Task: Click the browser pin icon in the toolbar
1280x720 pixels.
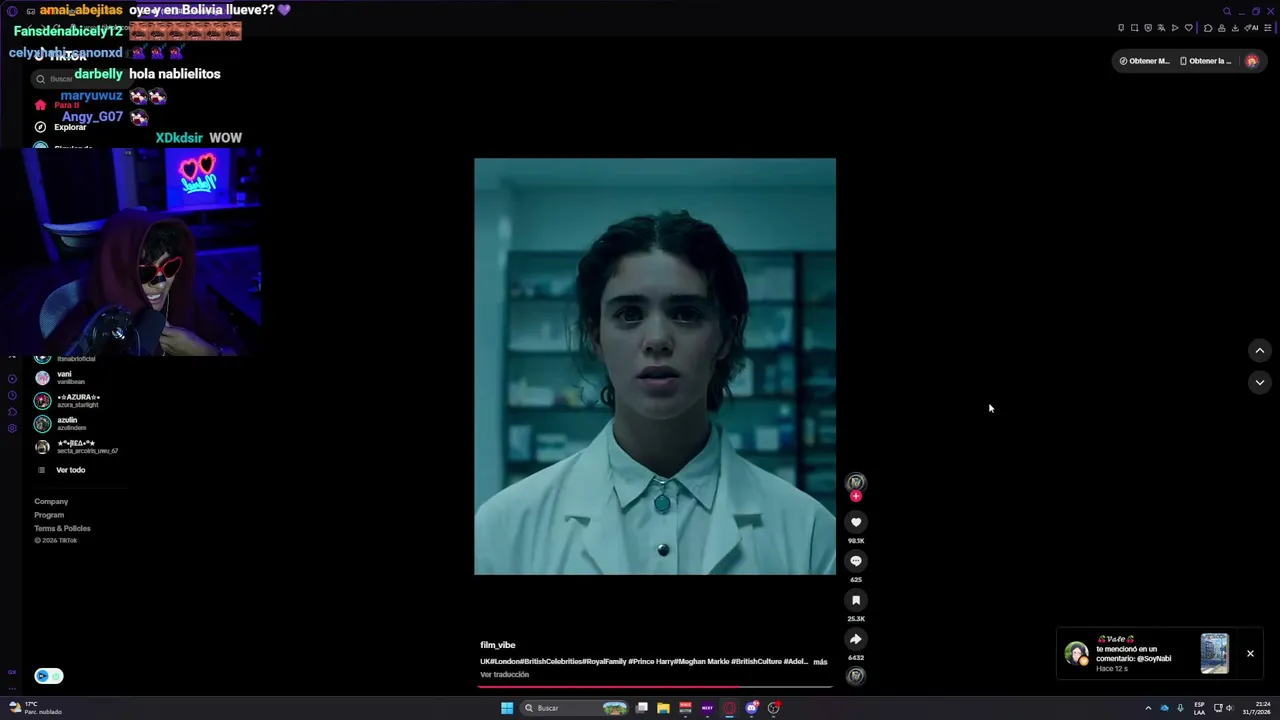Action: tap(1121, 28)
